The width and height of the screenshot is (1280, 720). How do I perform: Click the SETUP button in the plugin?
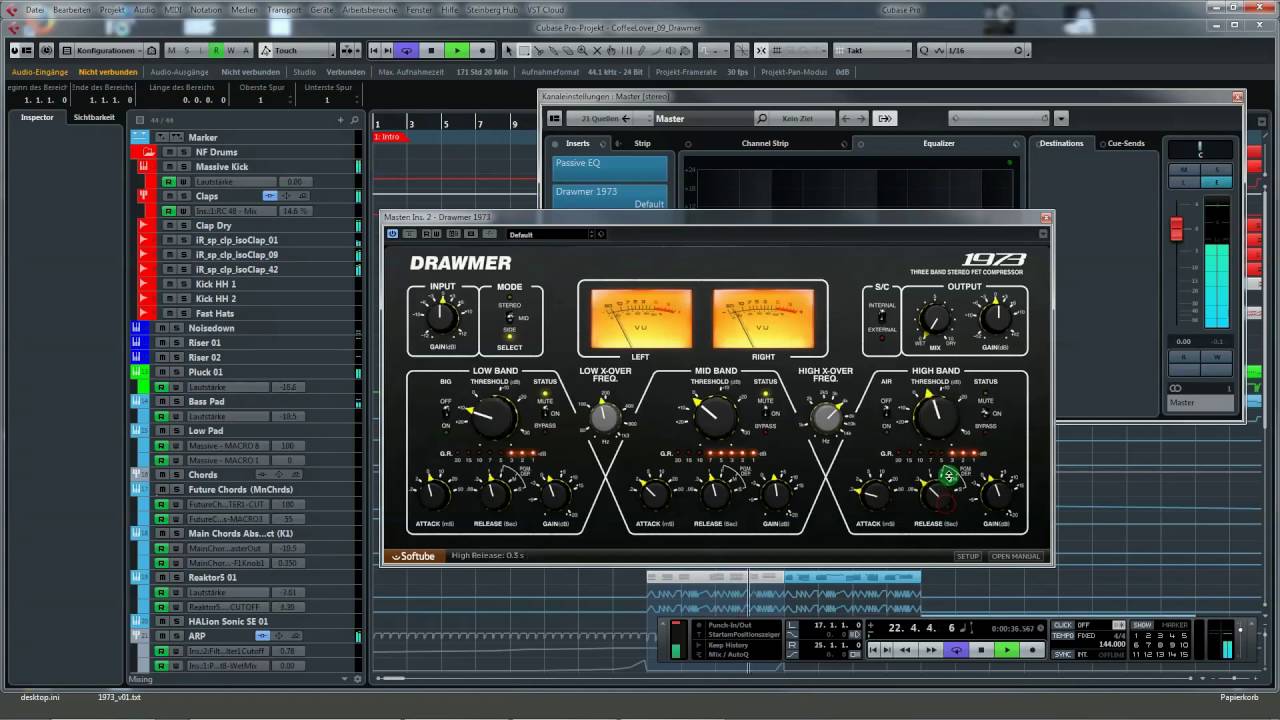pyautogui.click(x=967, y=556)
